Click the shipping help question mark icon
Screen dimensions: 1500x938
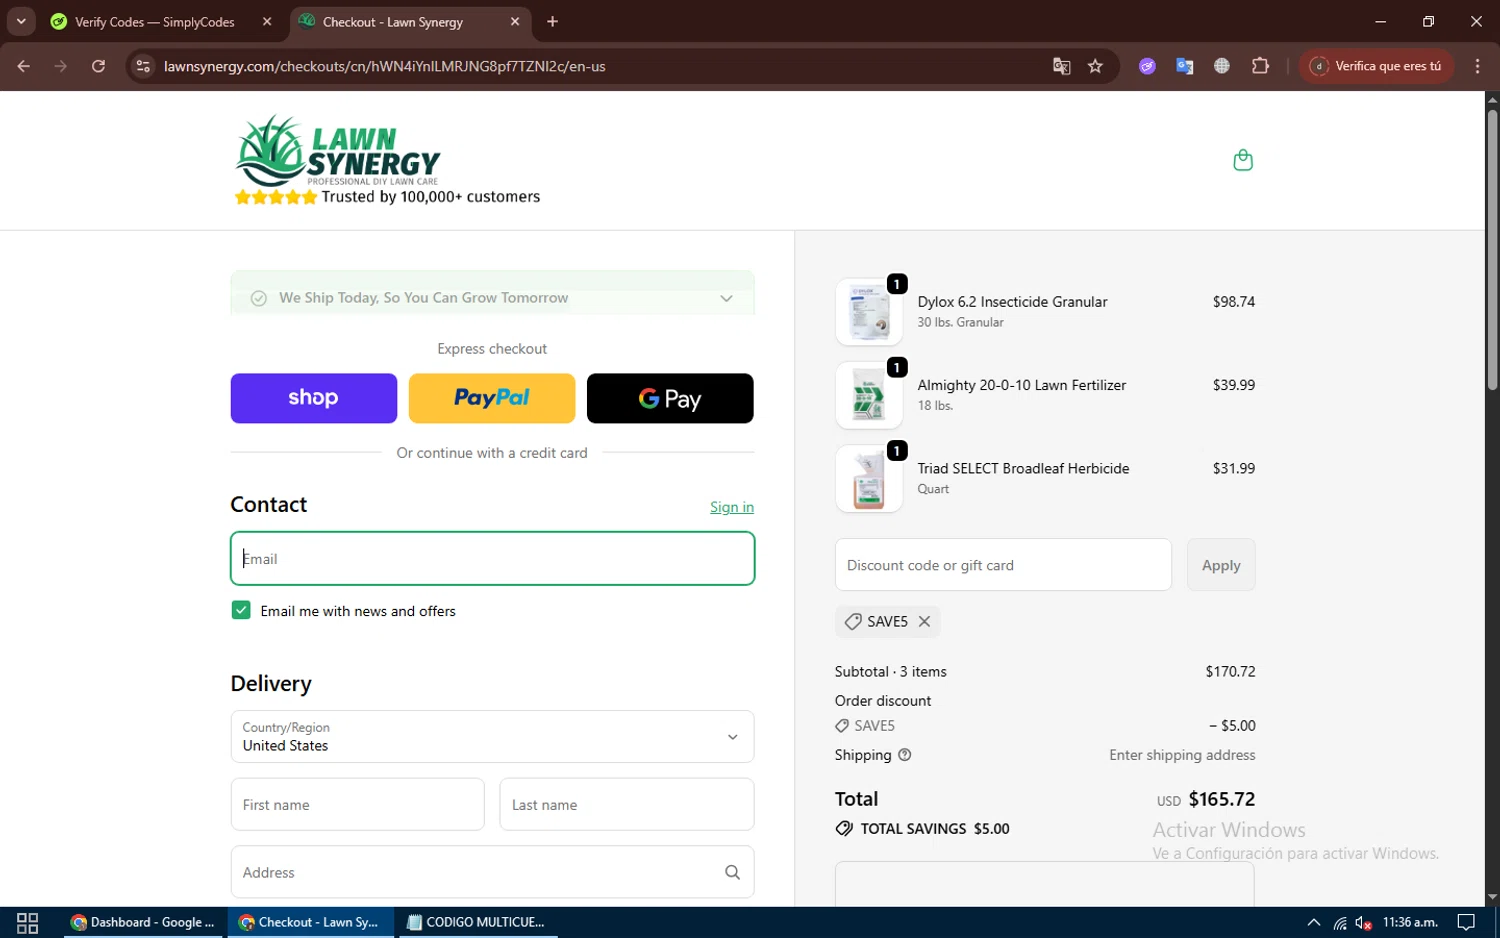(904, 755)
